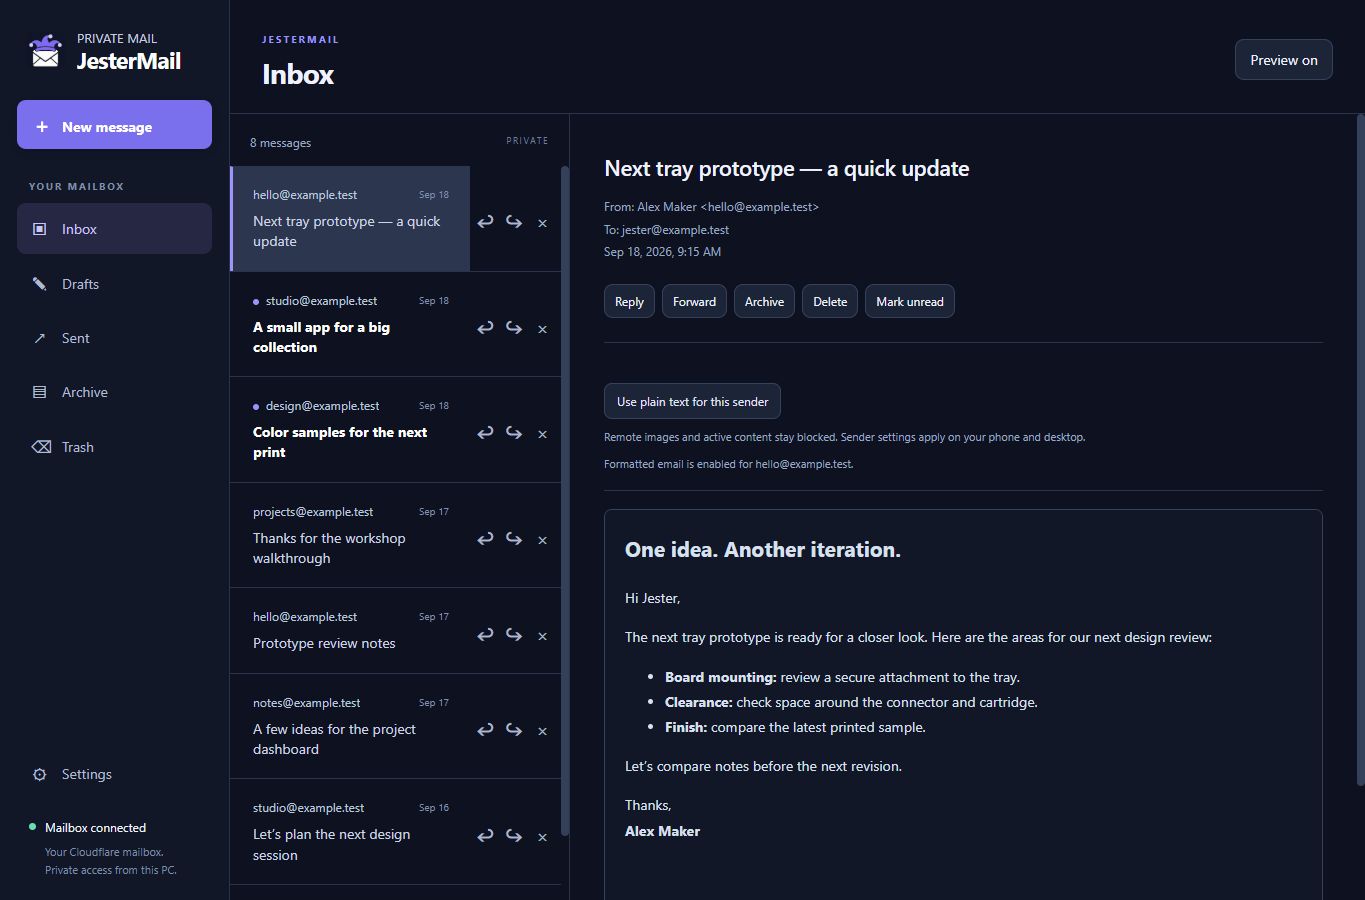Viewport: 1365px width, 900px height.
Task: Open Settings with gear icon
Action: tap(114, 774)
